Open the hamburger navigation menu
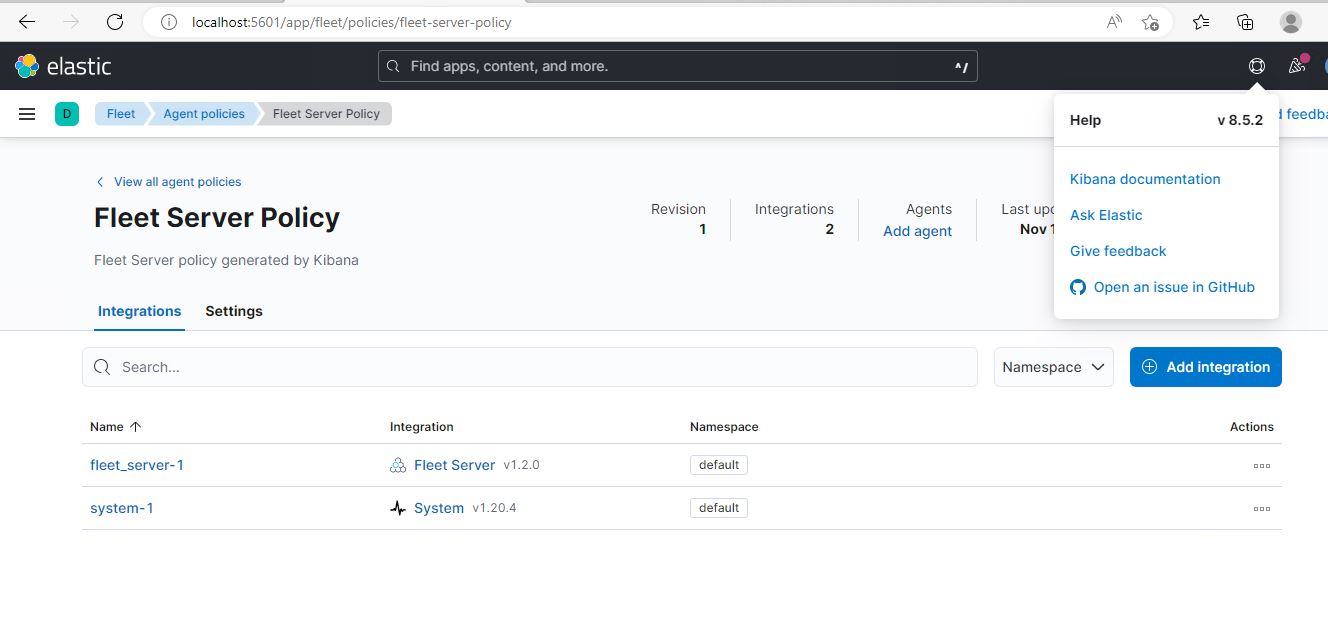 point(26,113)
